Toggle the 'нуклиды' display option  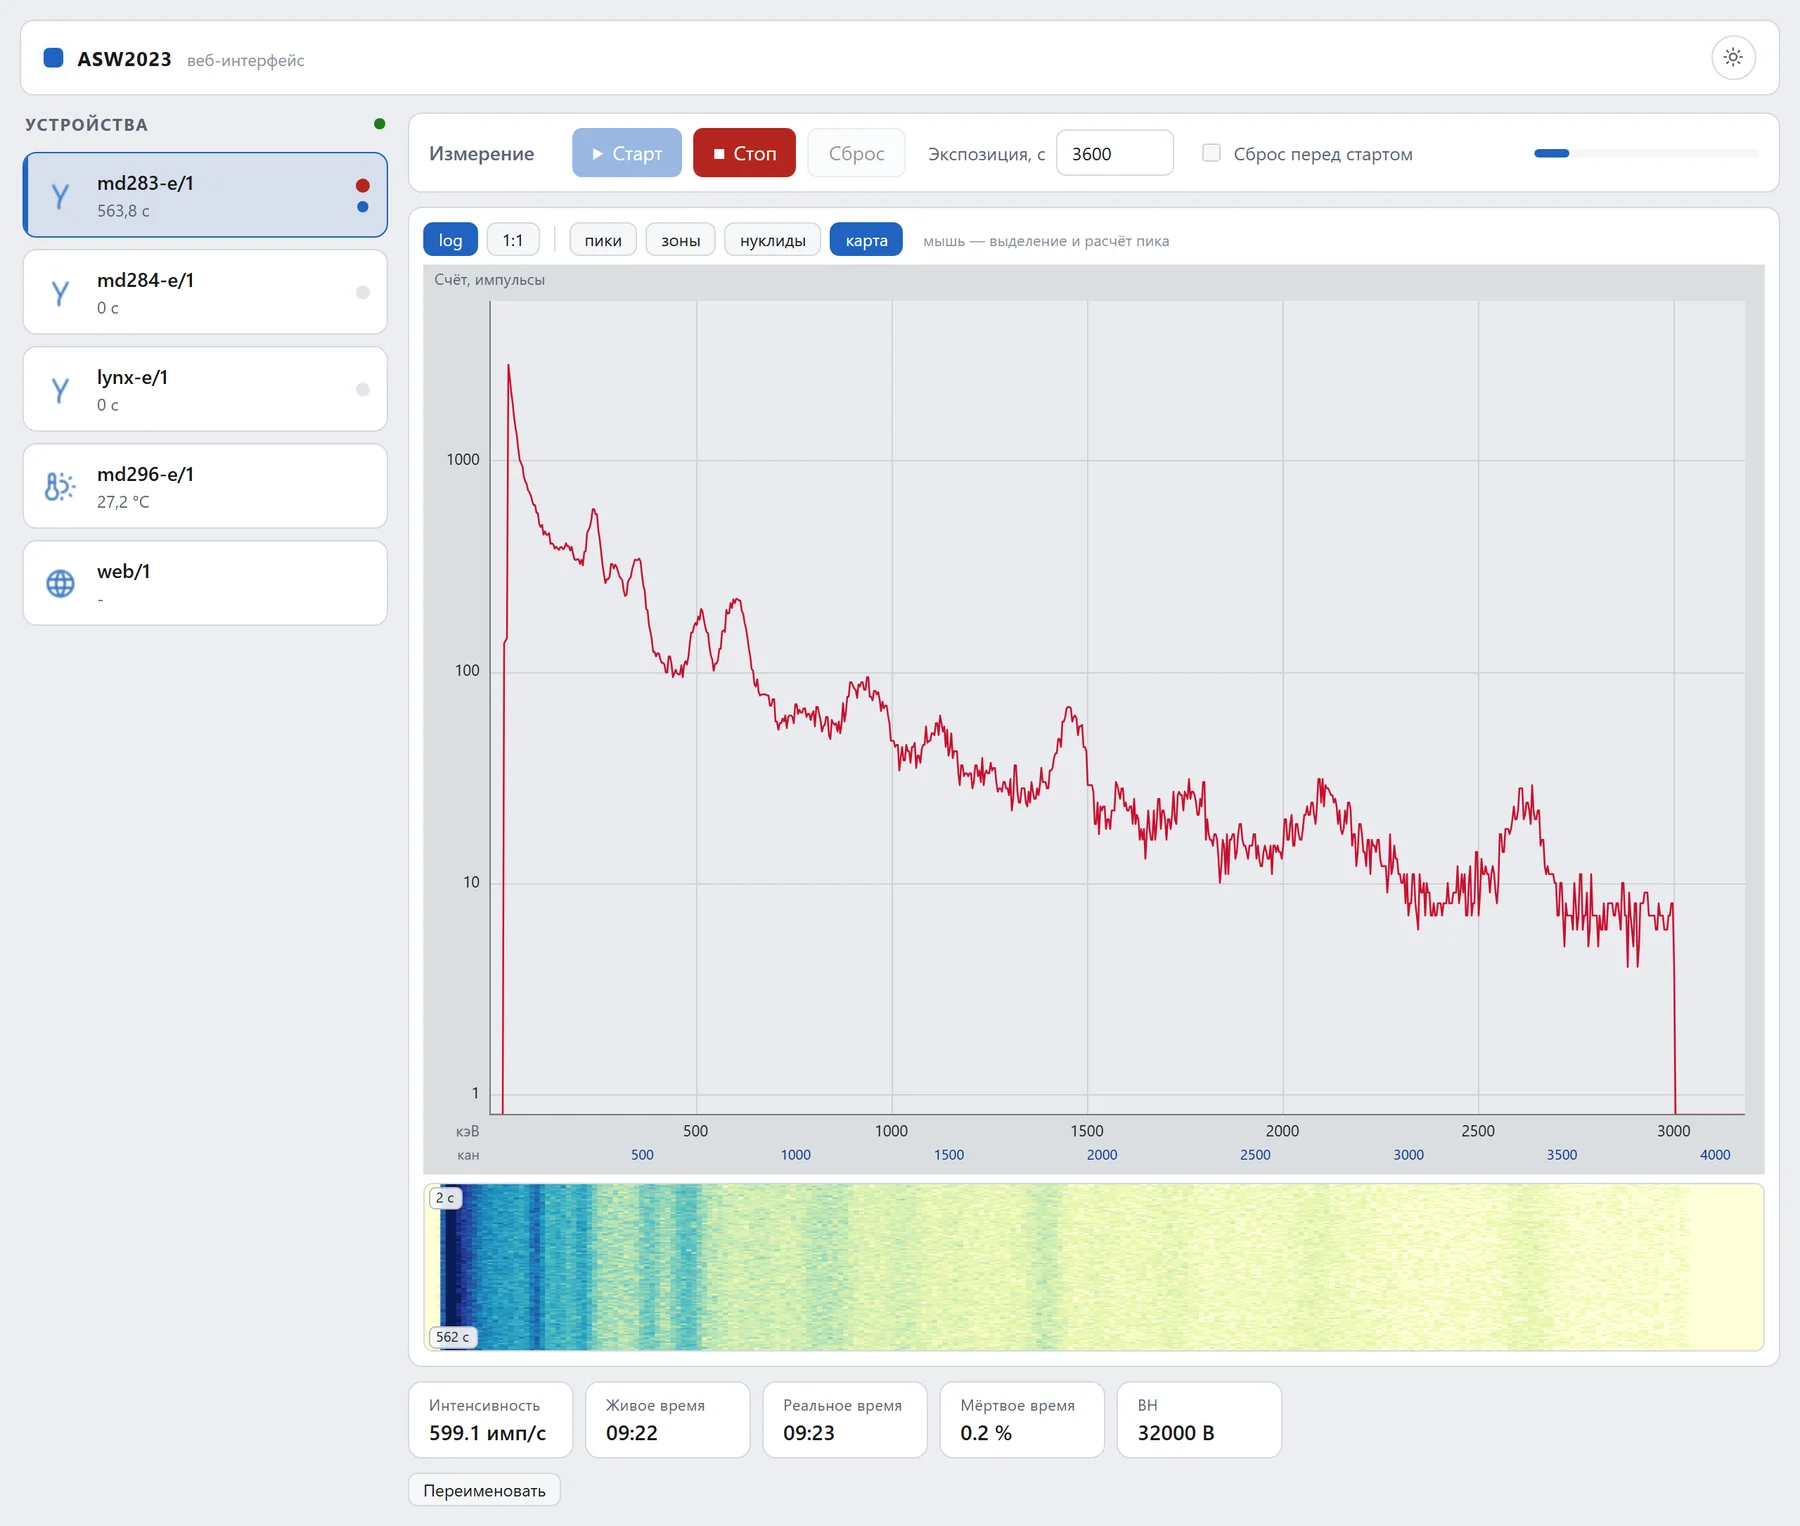tap(773, 240)
